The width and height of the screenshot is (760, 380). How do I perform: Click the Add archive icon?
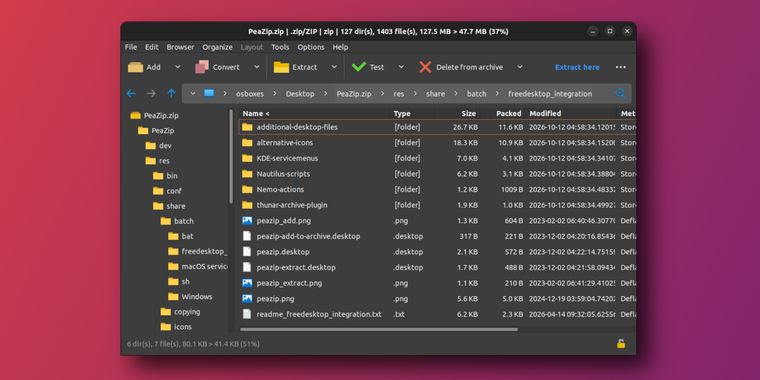click(x=135, y=67)
